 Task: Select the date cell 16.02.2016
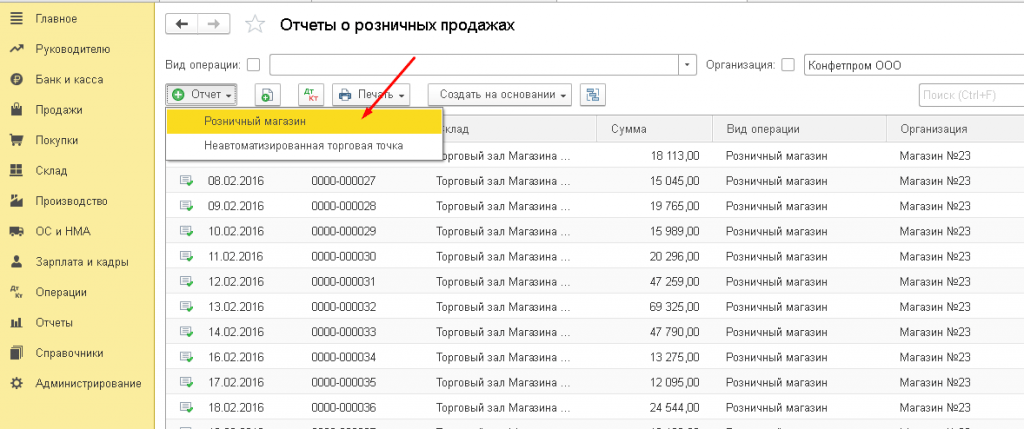coord(236,358)
